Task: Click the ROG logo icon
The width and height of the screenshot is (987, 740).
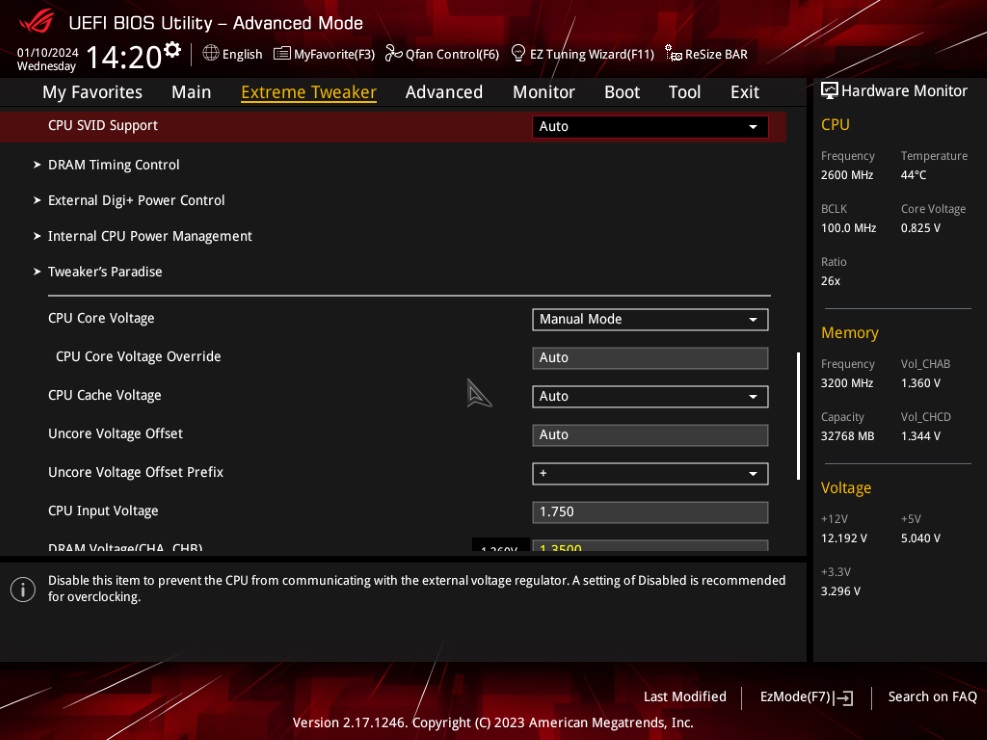Action: (x=36, y=22)
